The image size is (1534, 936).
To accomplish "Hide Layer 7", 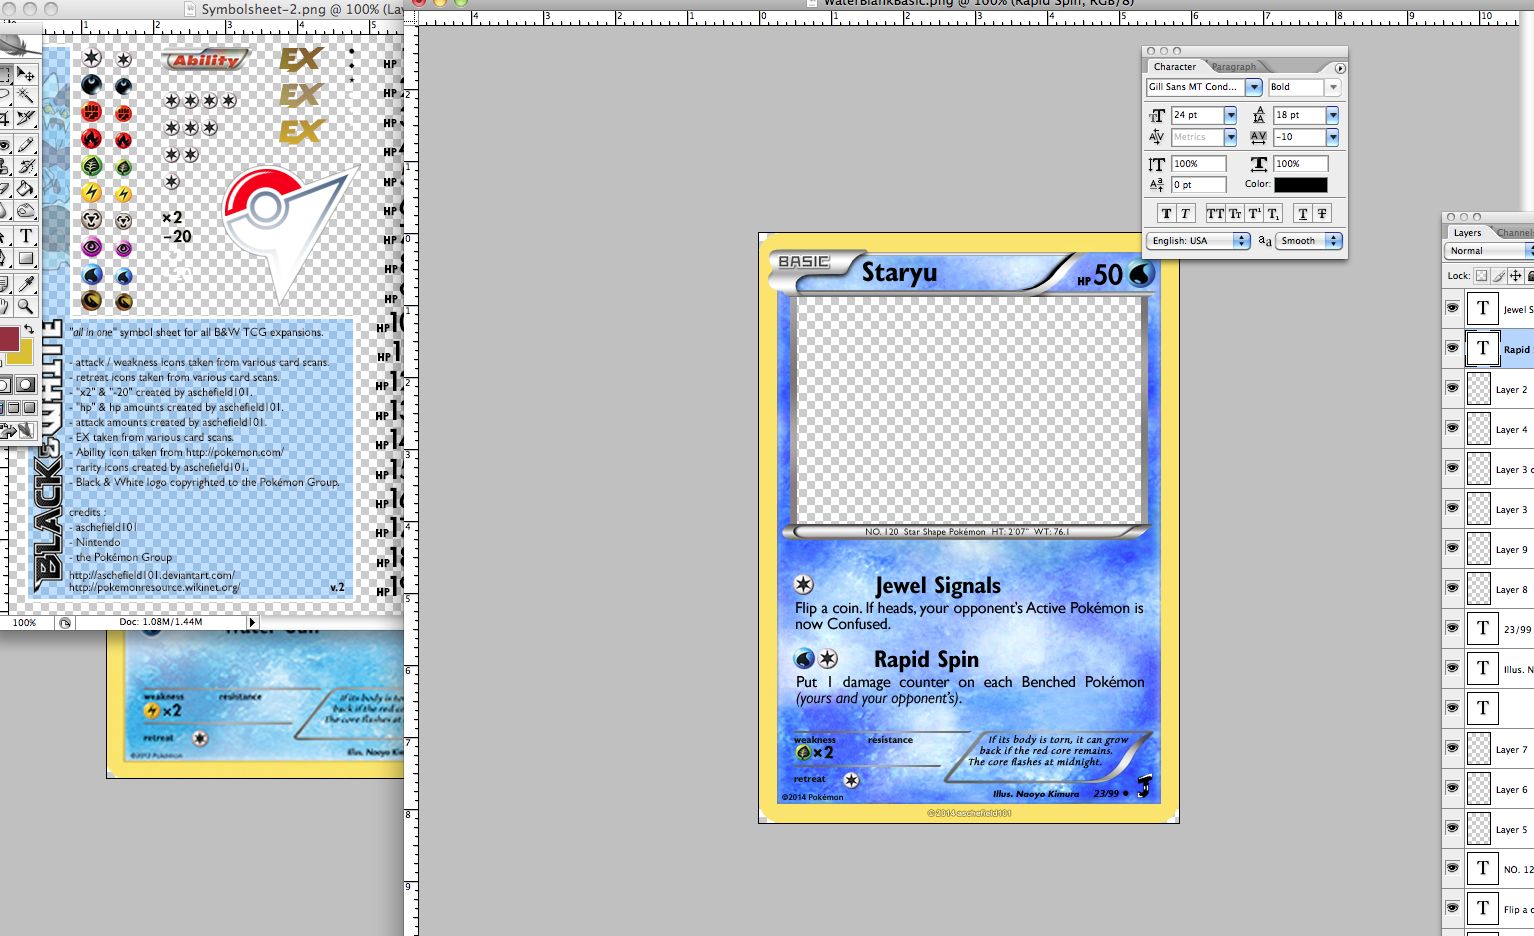I will click(x=1452, y=748).
